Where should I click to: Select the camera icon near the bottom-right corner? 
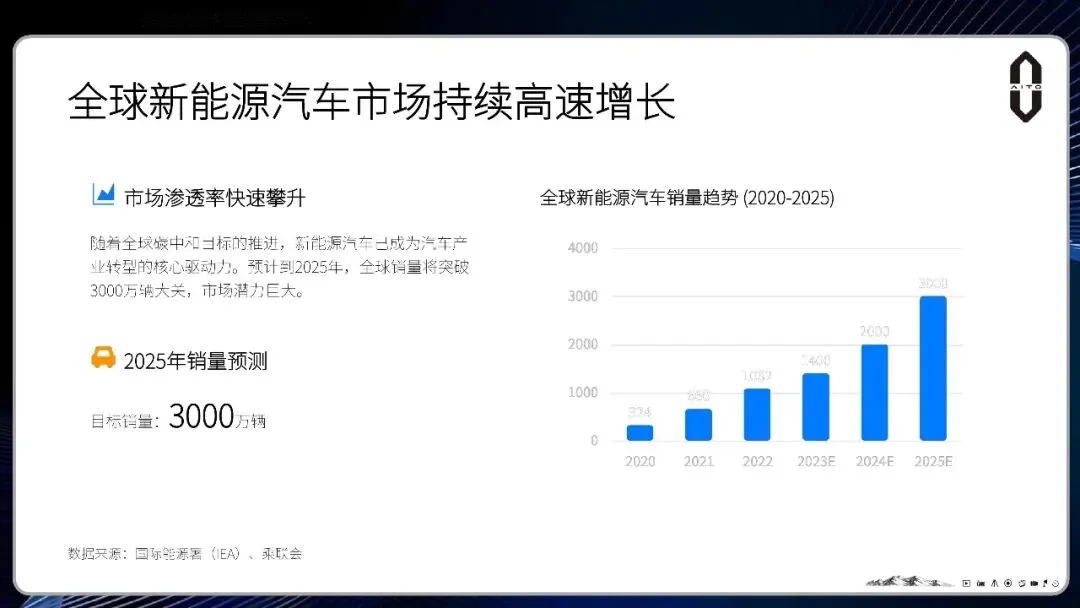tap(981, 582)
